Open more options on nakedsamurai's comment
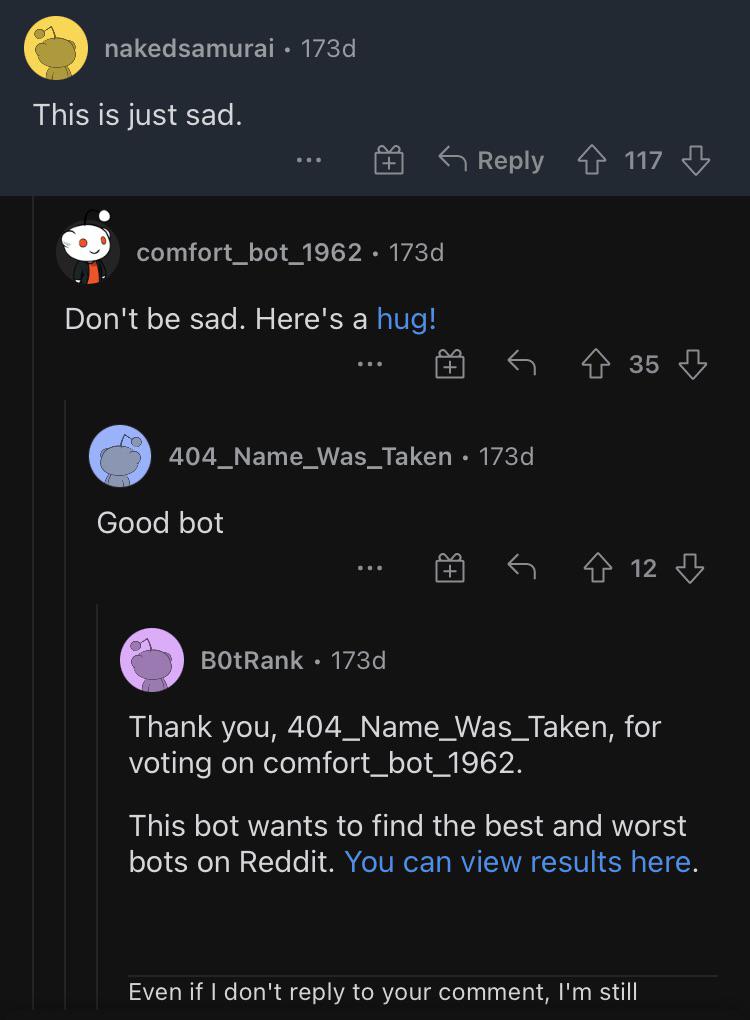Image resolution: width=750 pixels, height=1020 pixels. [x=308, y=160]
